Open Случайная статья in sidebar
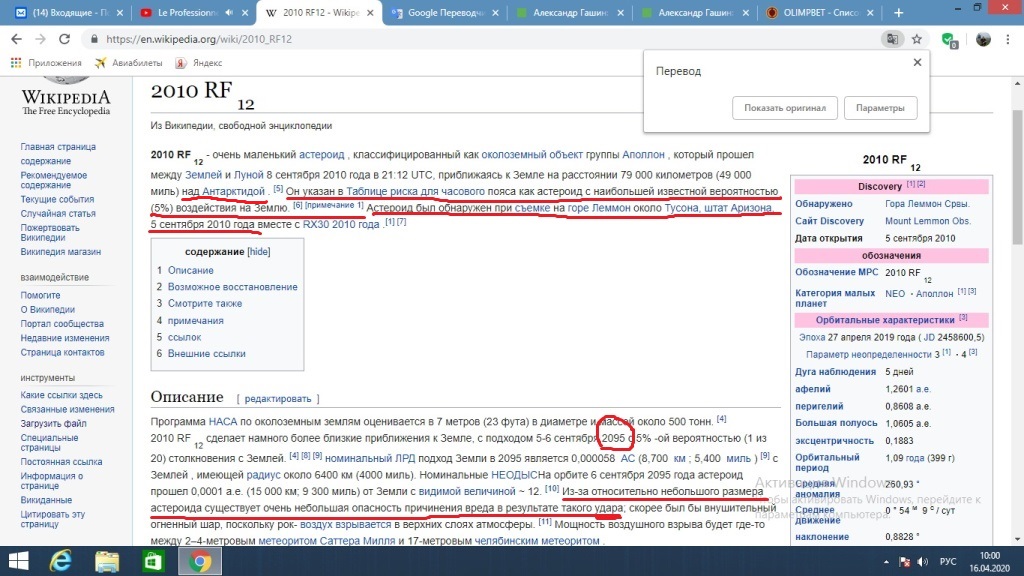Viewport: 1024px width, 576px height. pos(58,214)
